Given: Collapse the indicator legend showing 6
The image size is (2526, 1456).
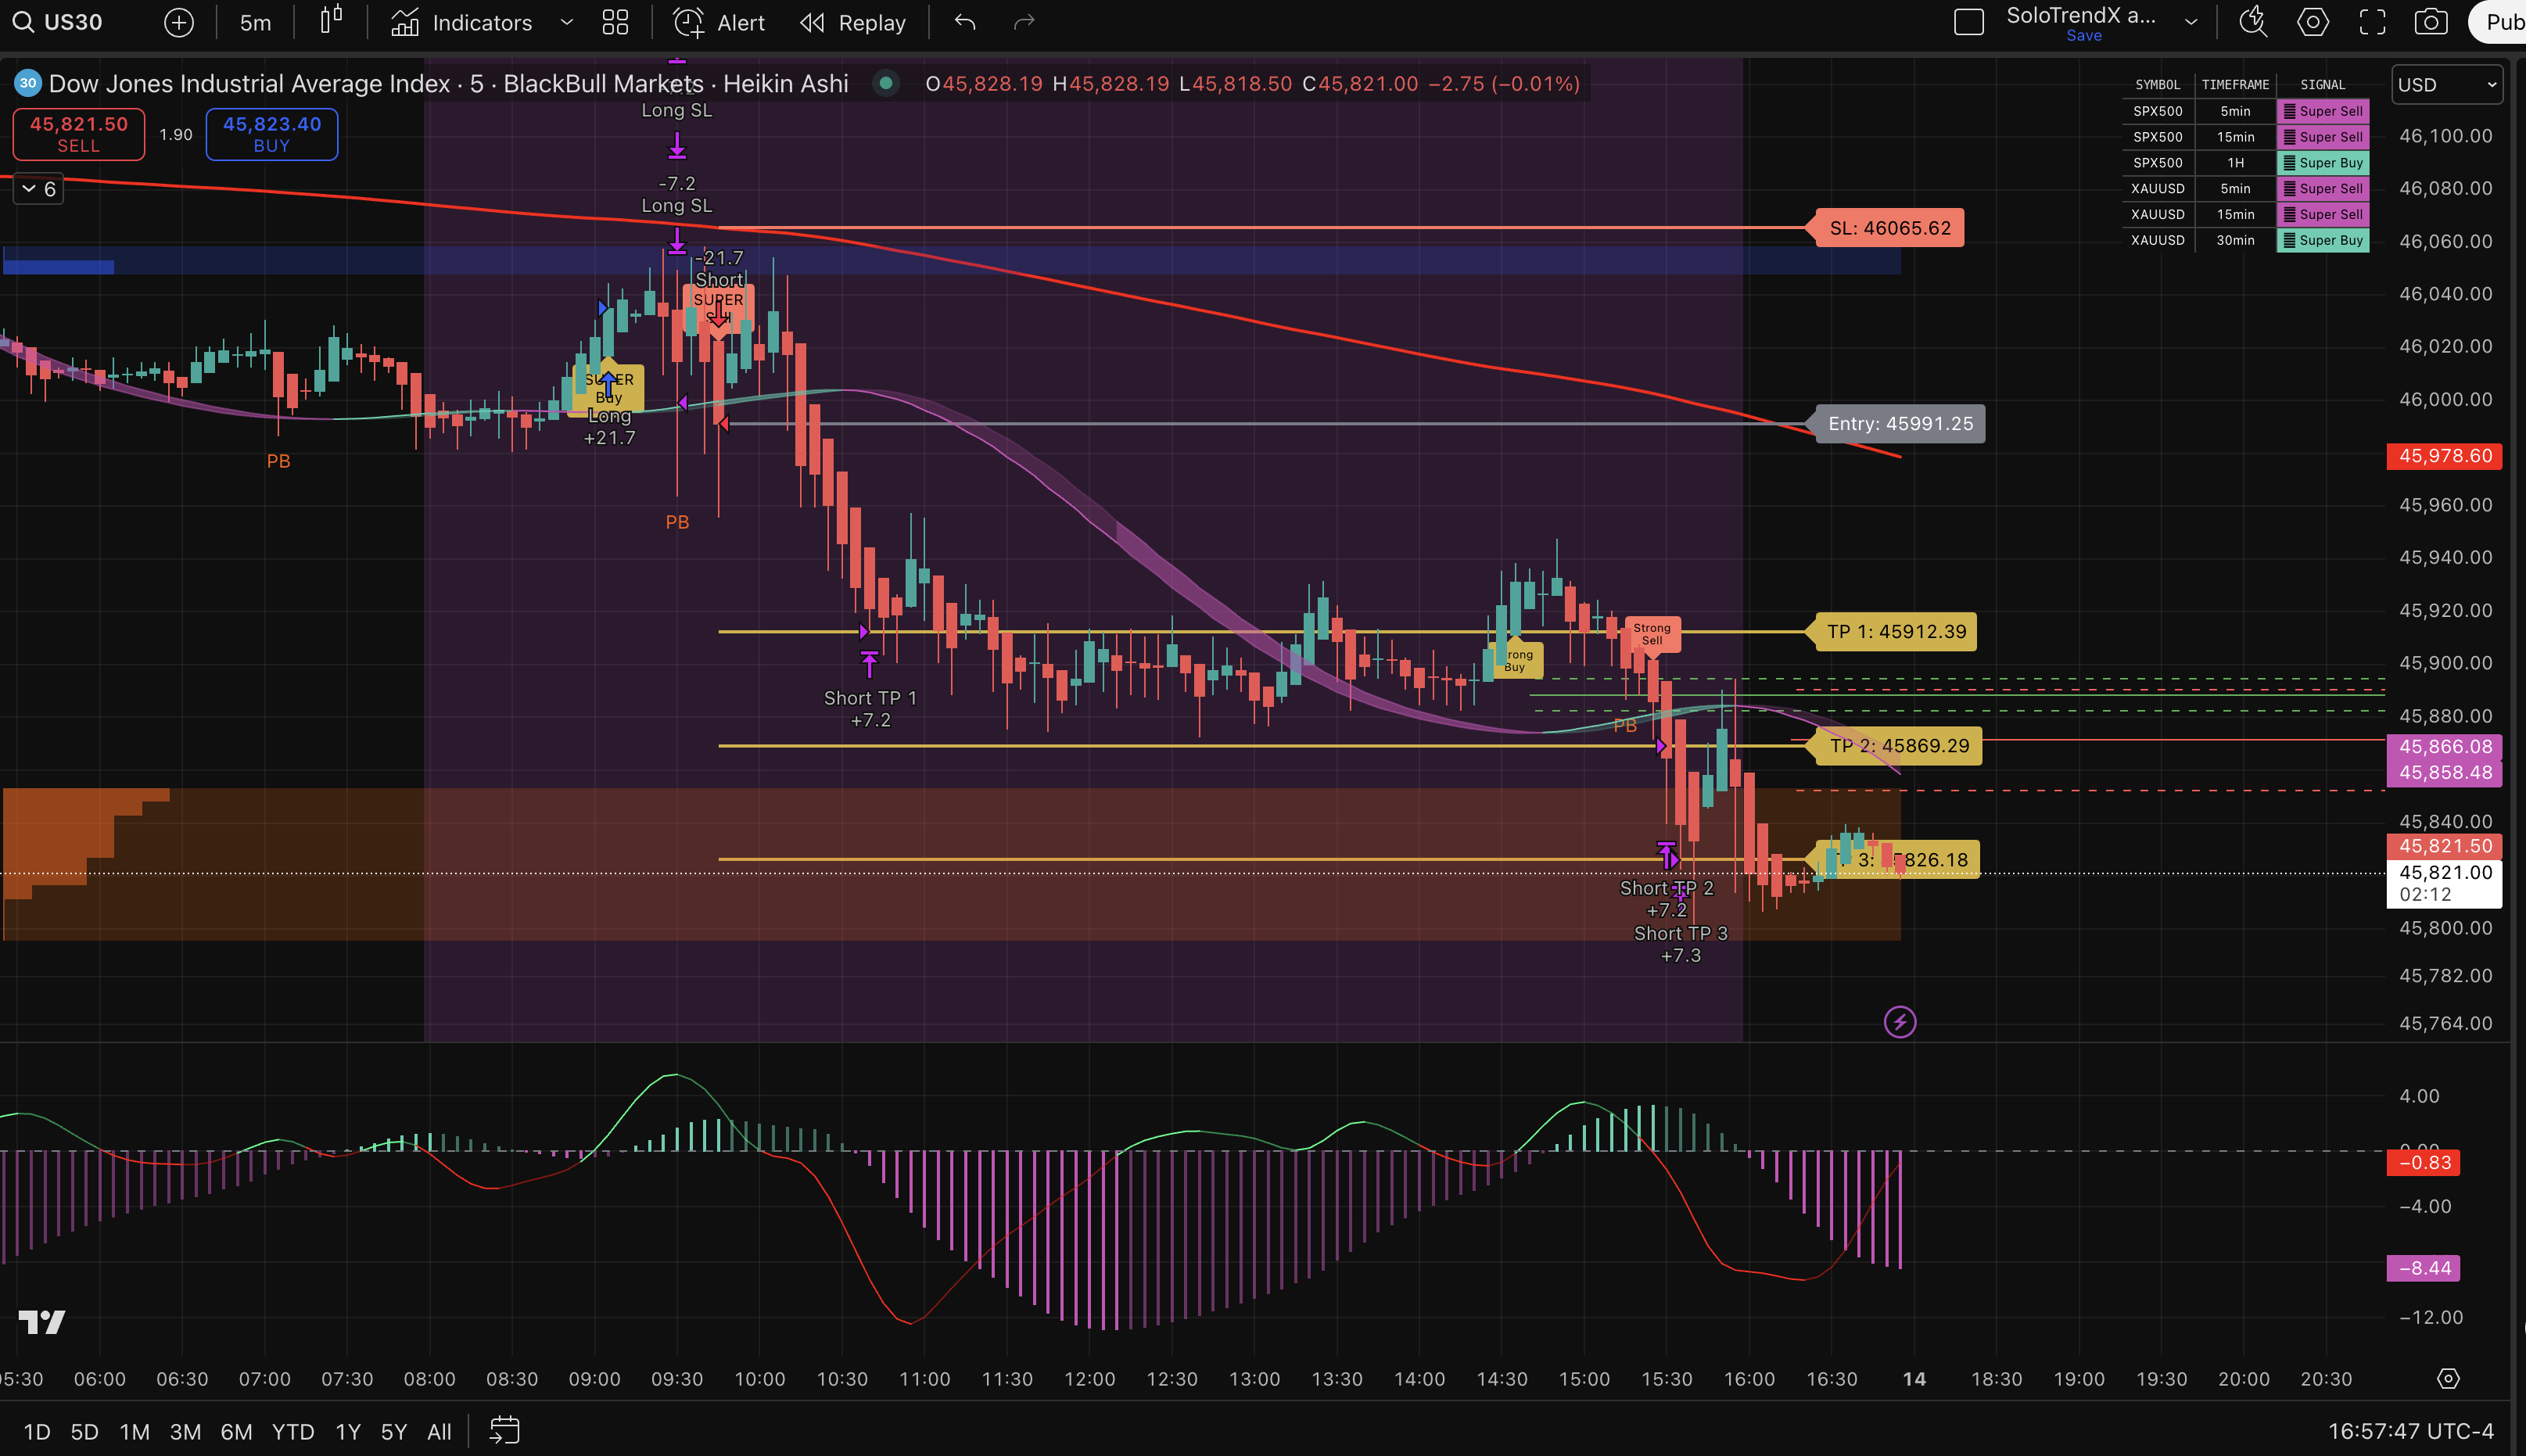Looking at the screenshot, I should [38, 189].
